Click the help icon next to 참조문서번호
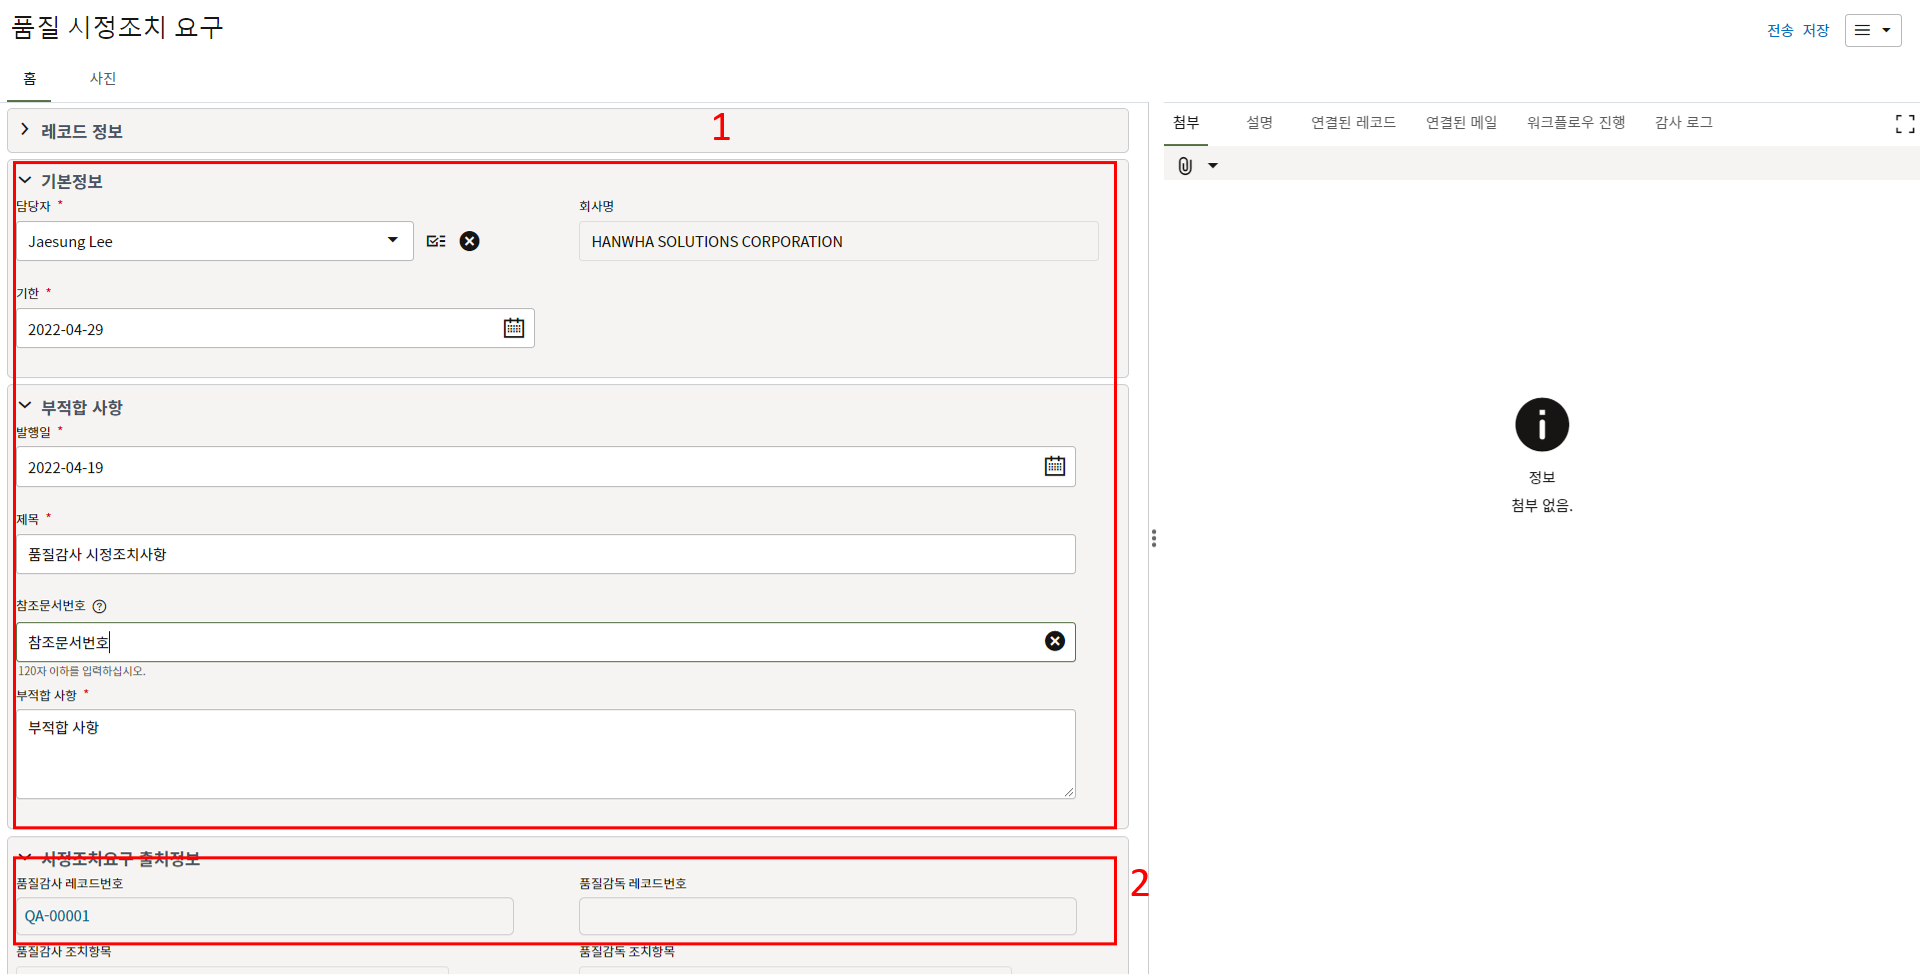Screen dimensions: 1920x980 click(99, 606)
